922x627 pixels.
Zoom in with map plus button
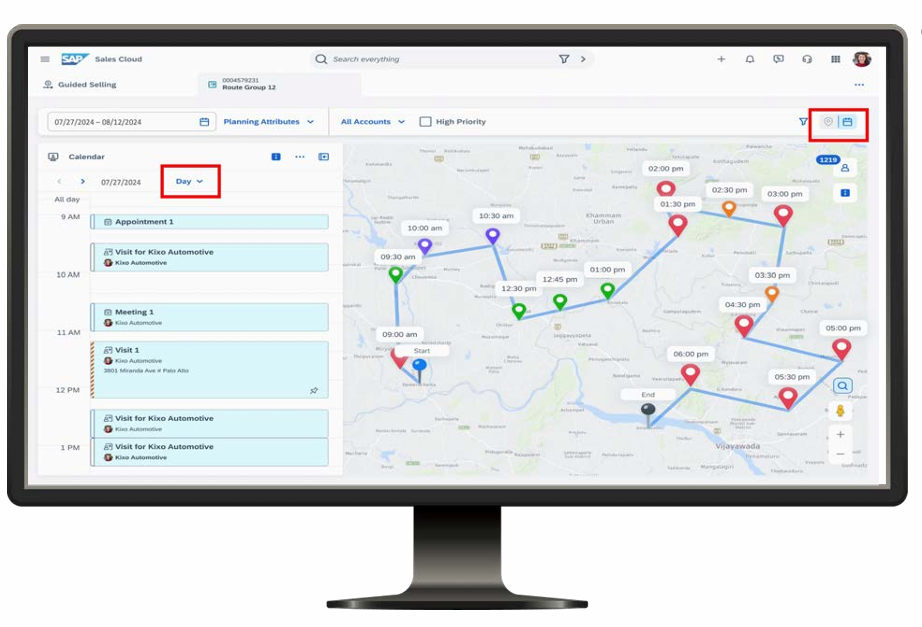(x=840, y=434)
